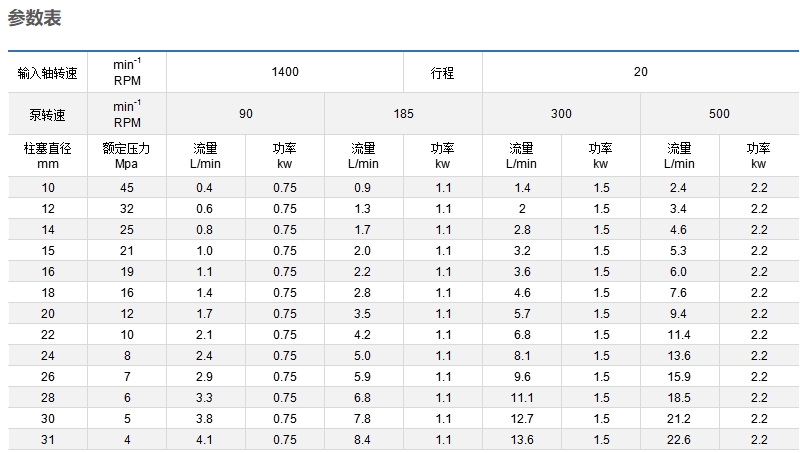Screen dimensions: 800x453
Task: Click flow value 11.4 cell
Action: click(x=680, y=335)
